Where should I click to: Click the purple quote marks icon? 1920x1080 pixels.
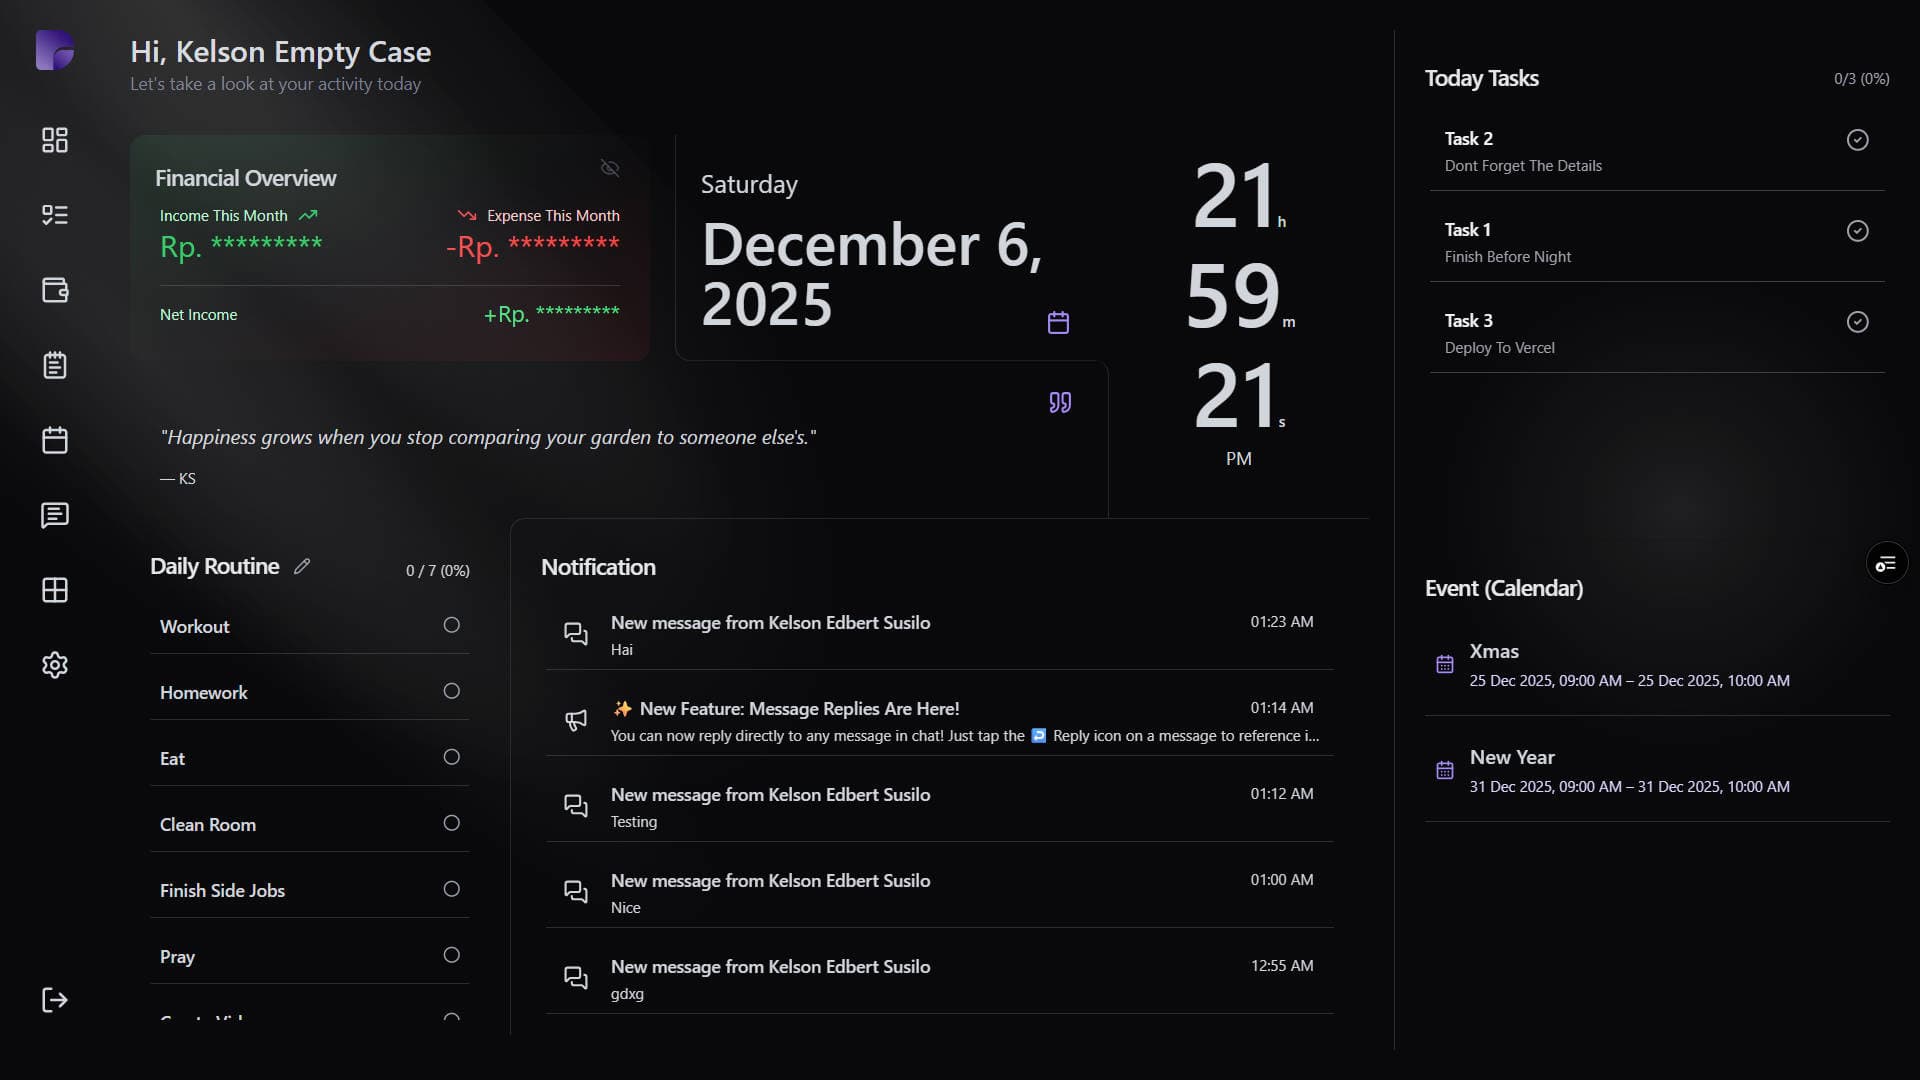tap(1060, 402)
